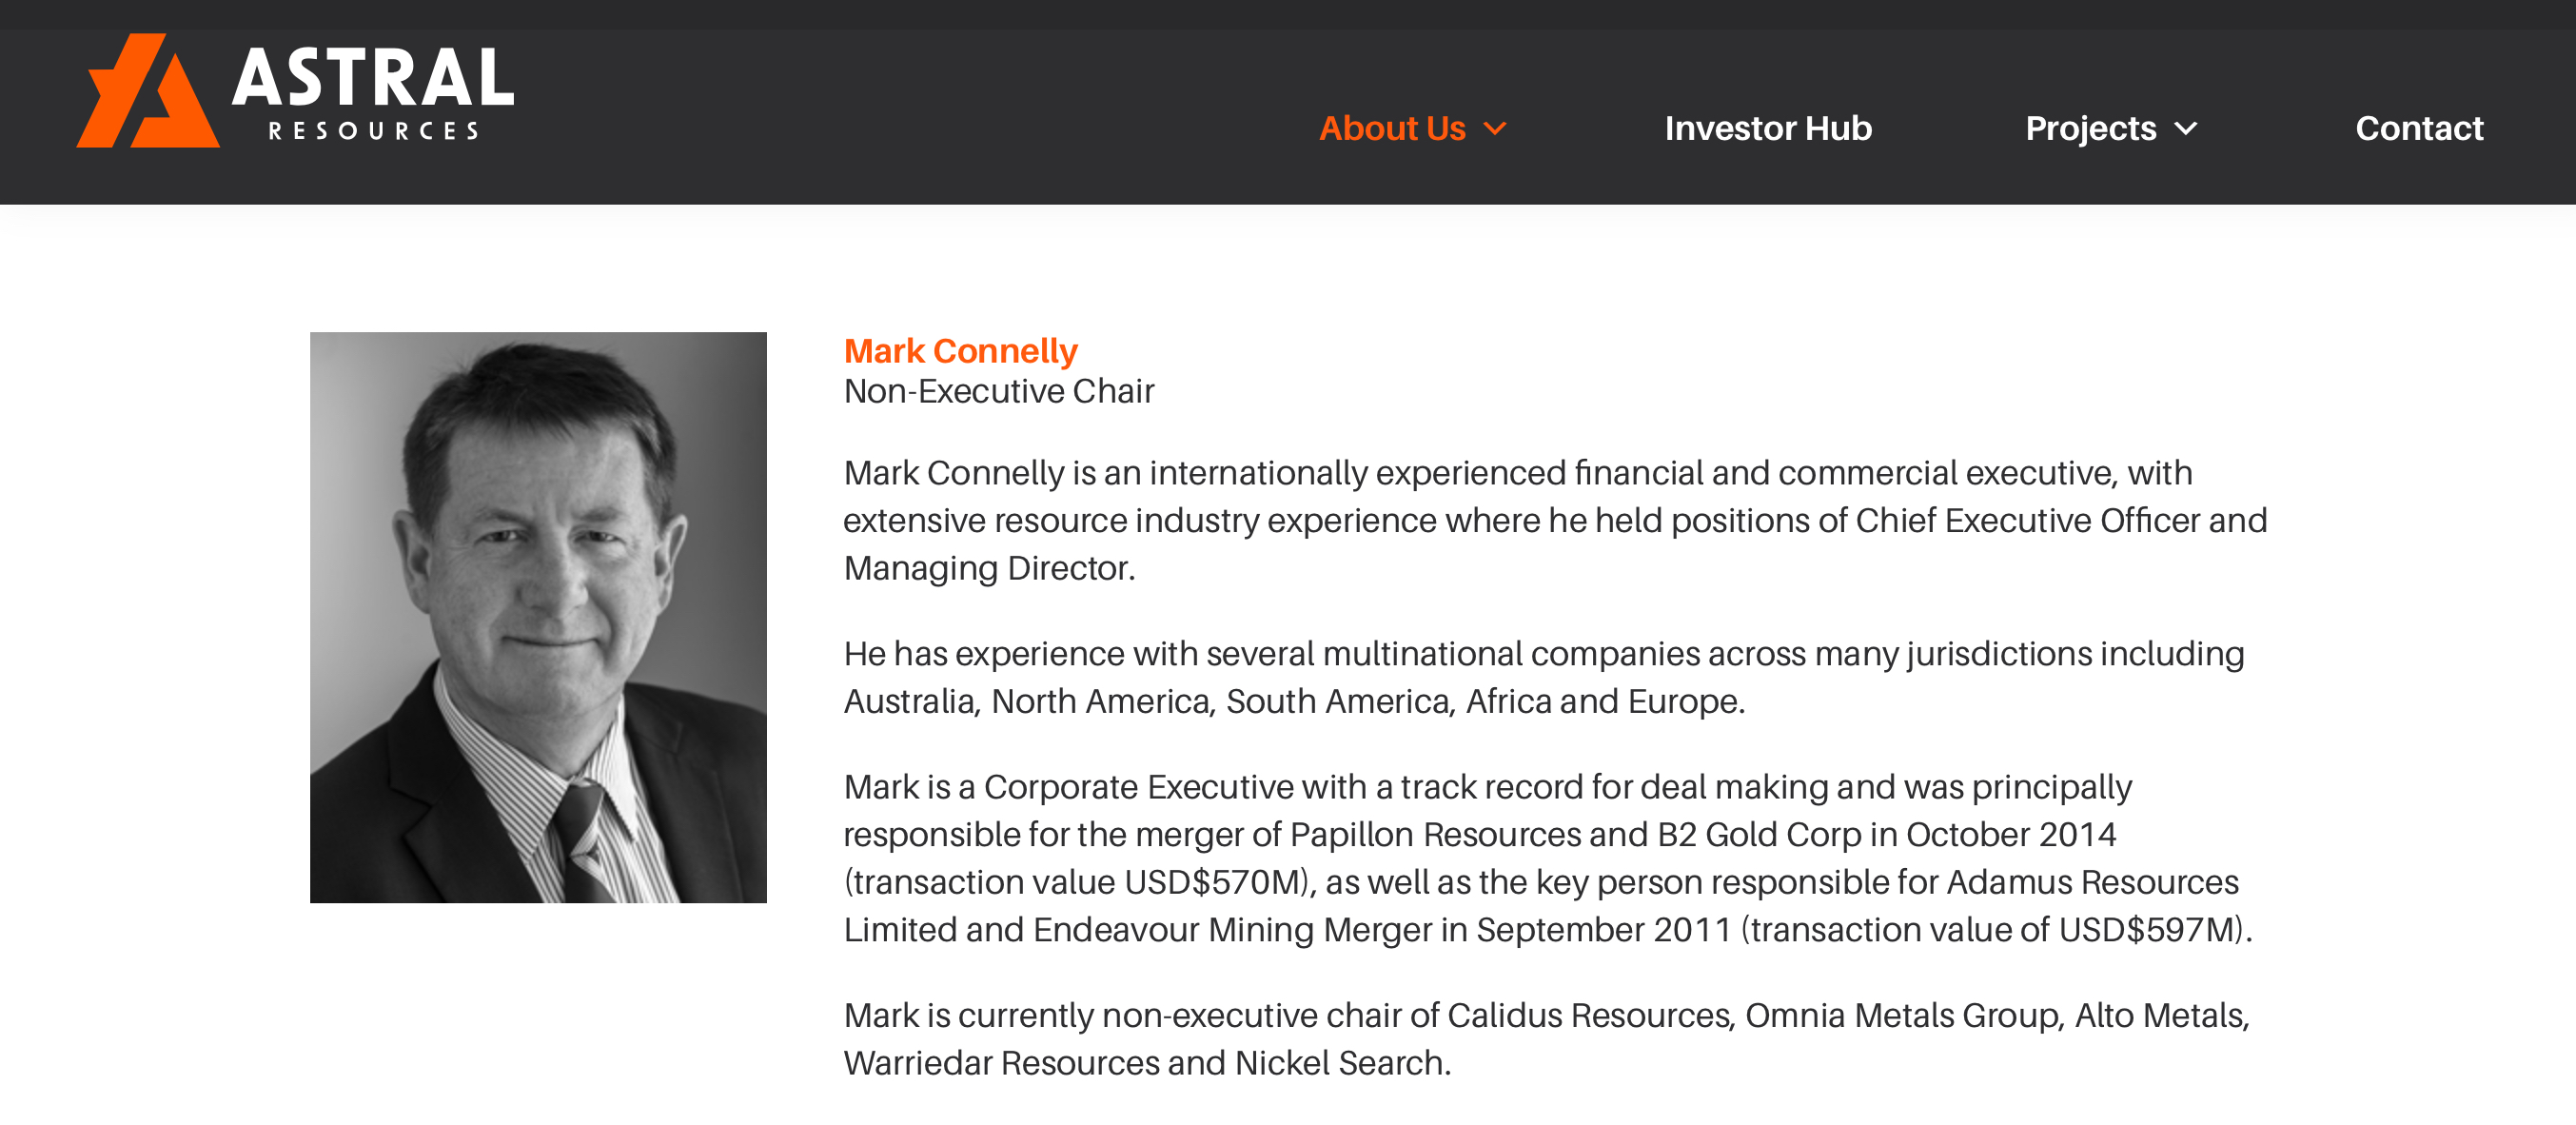Open the Contact page link
The height and width of the screenshot is (1125, 2576).
click(2419, 128)
